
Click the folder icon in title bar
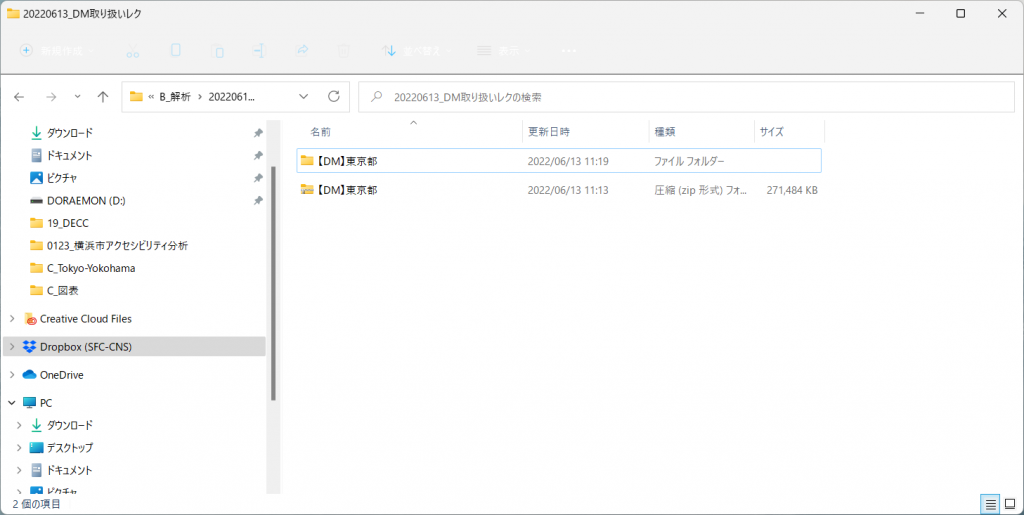pos(12,13)
